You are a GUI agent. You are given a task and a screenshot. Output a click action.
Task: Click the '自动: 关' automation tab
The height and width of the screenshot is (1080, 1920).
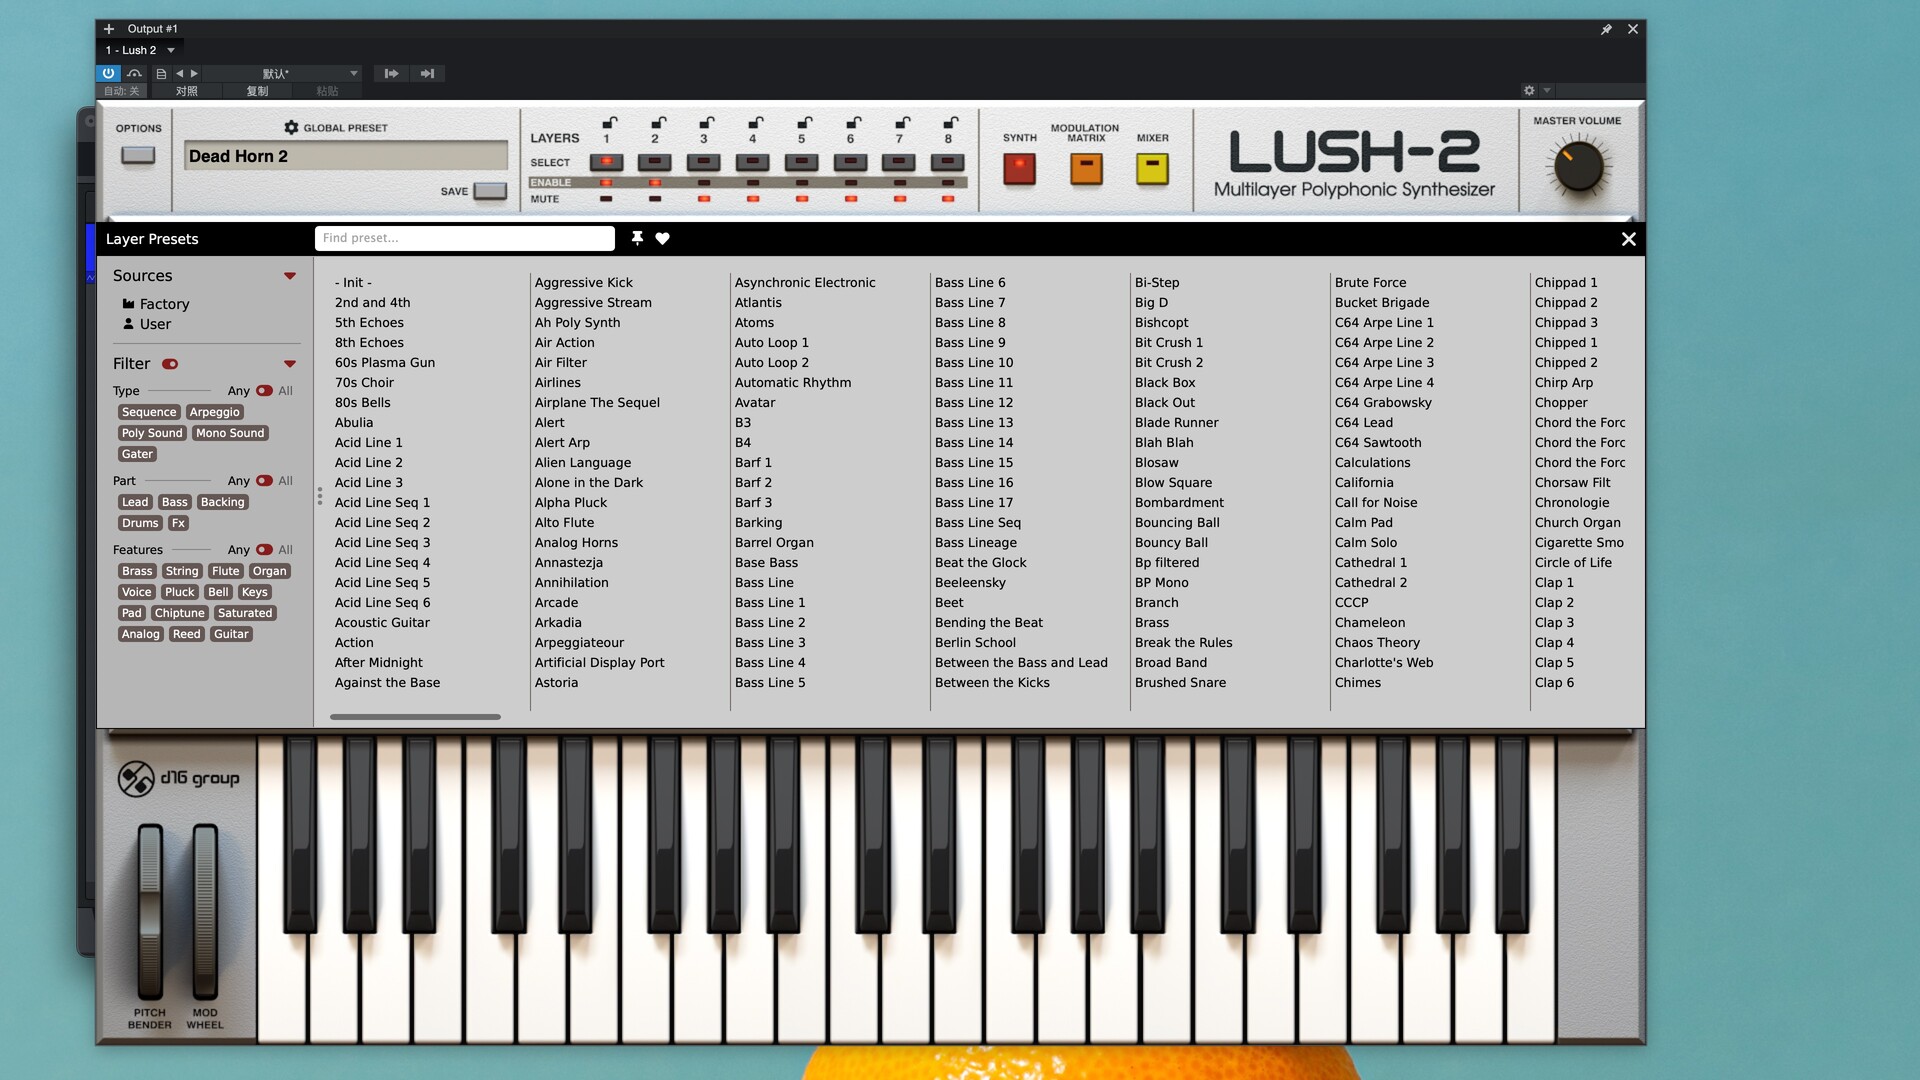click(x=122, y=91)
